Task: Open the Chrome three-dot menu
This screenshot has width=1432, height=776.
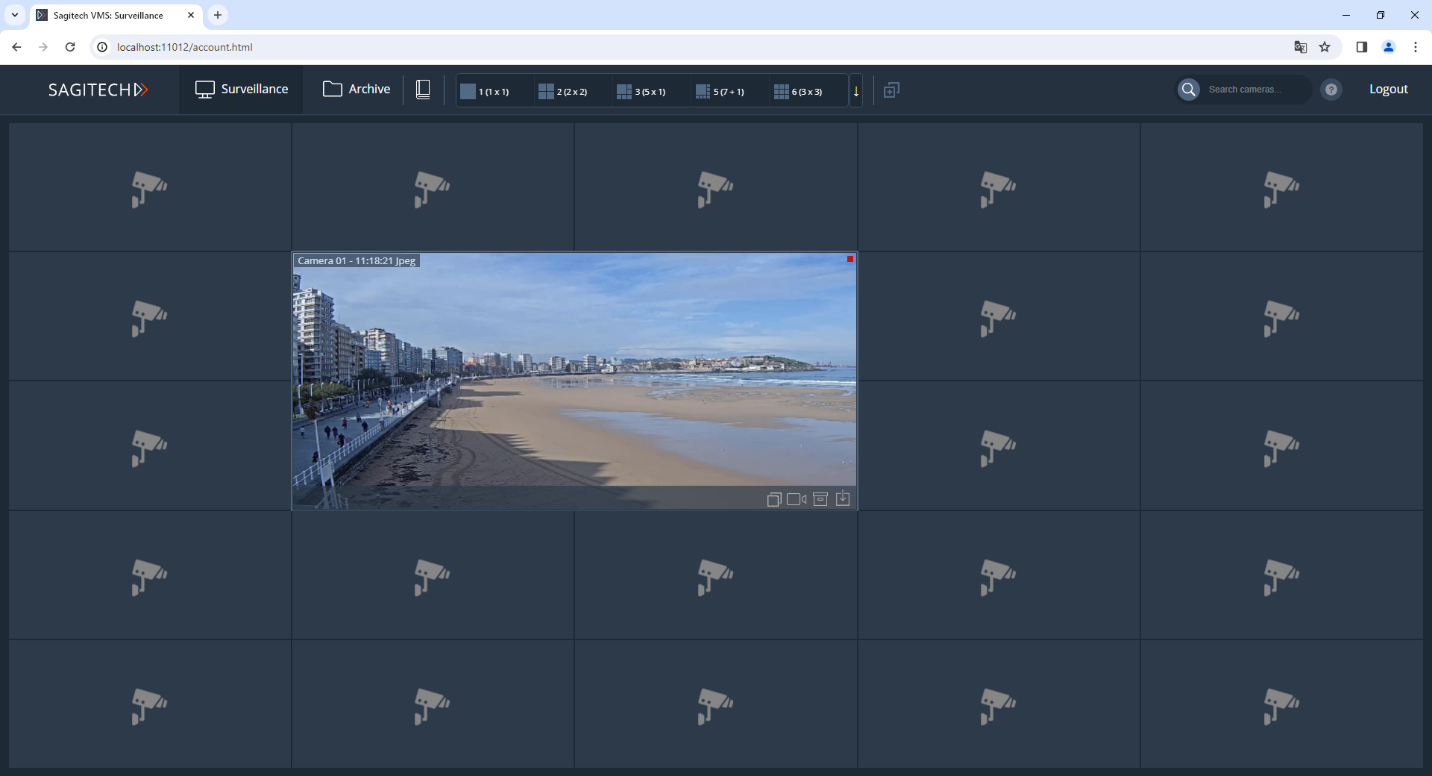Action: tap(1415, 47)
